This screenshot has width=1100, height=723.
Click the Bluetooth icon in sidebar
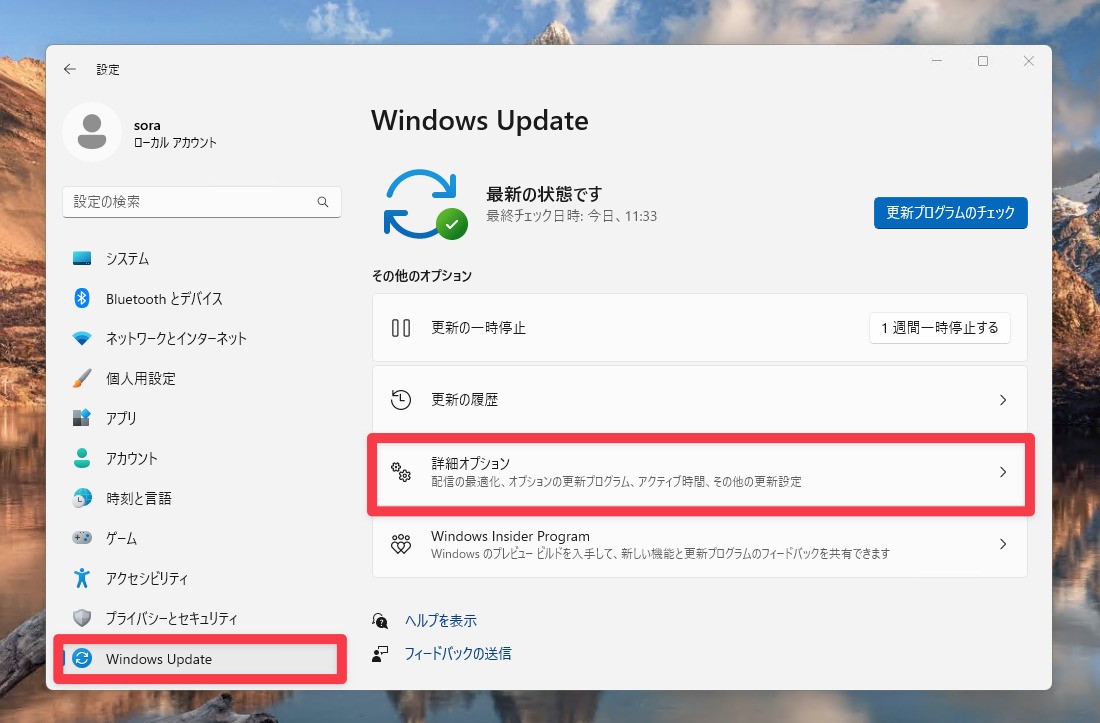(x=82, y=298)
